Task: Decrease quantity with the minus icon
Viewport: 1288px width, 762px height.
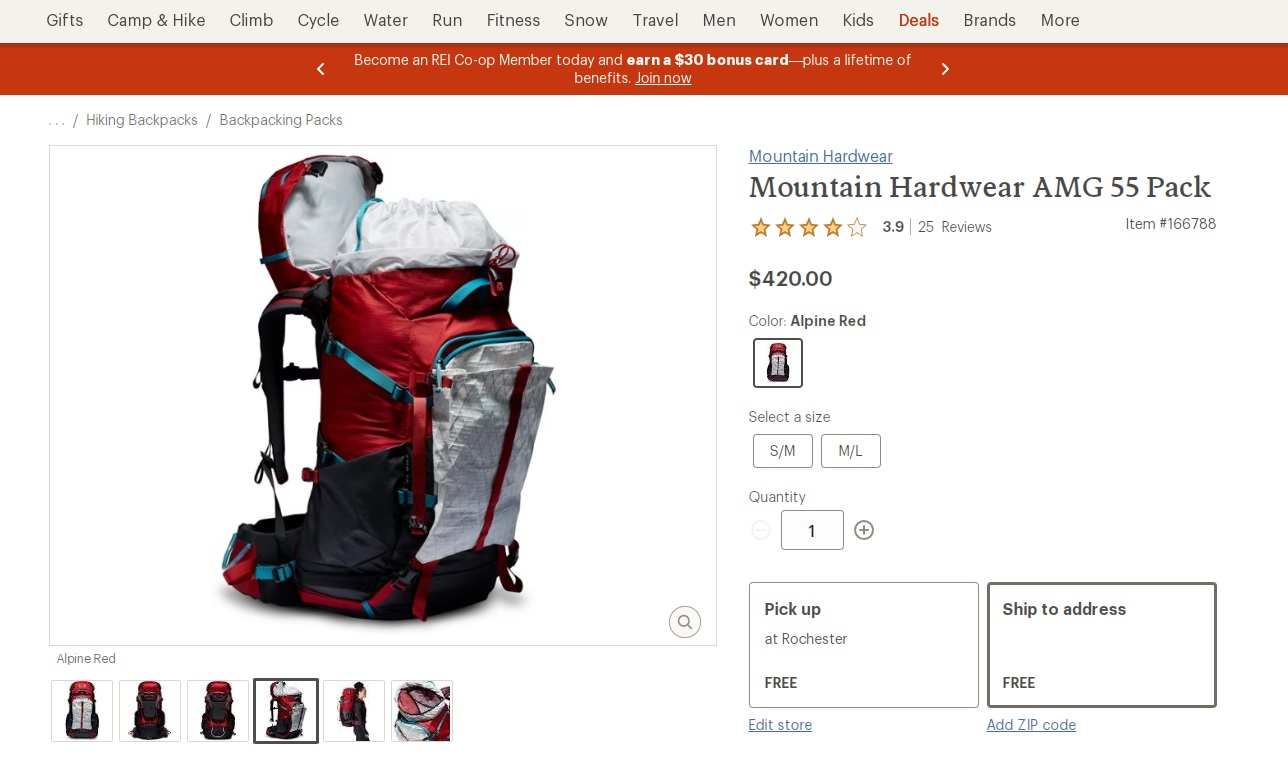Action: pyautogui.click(x=761, y=530)
